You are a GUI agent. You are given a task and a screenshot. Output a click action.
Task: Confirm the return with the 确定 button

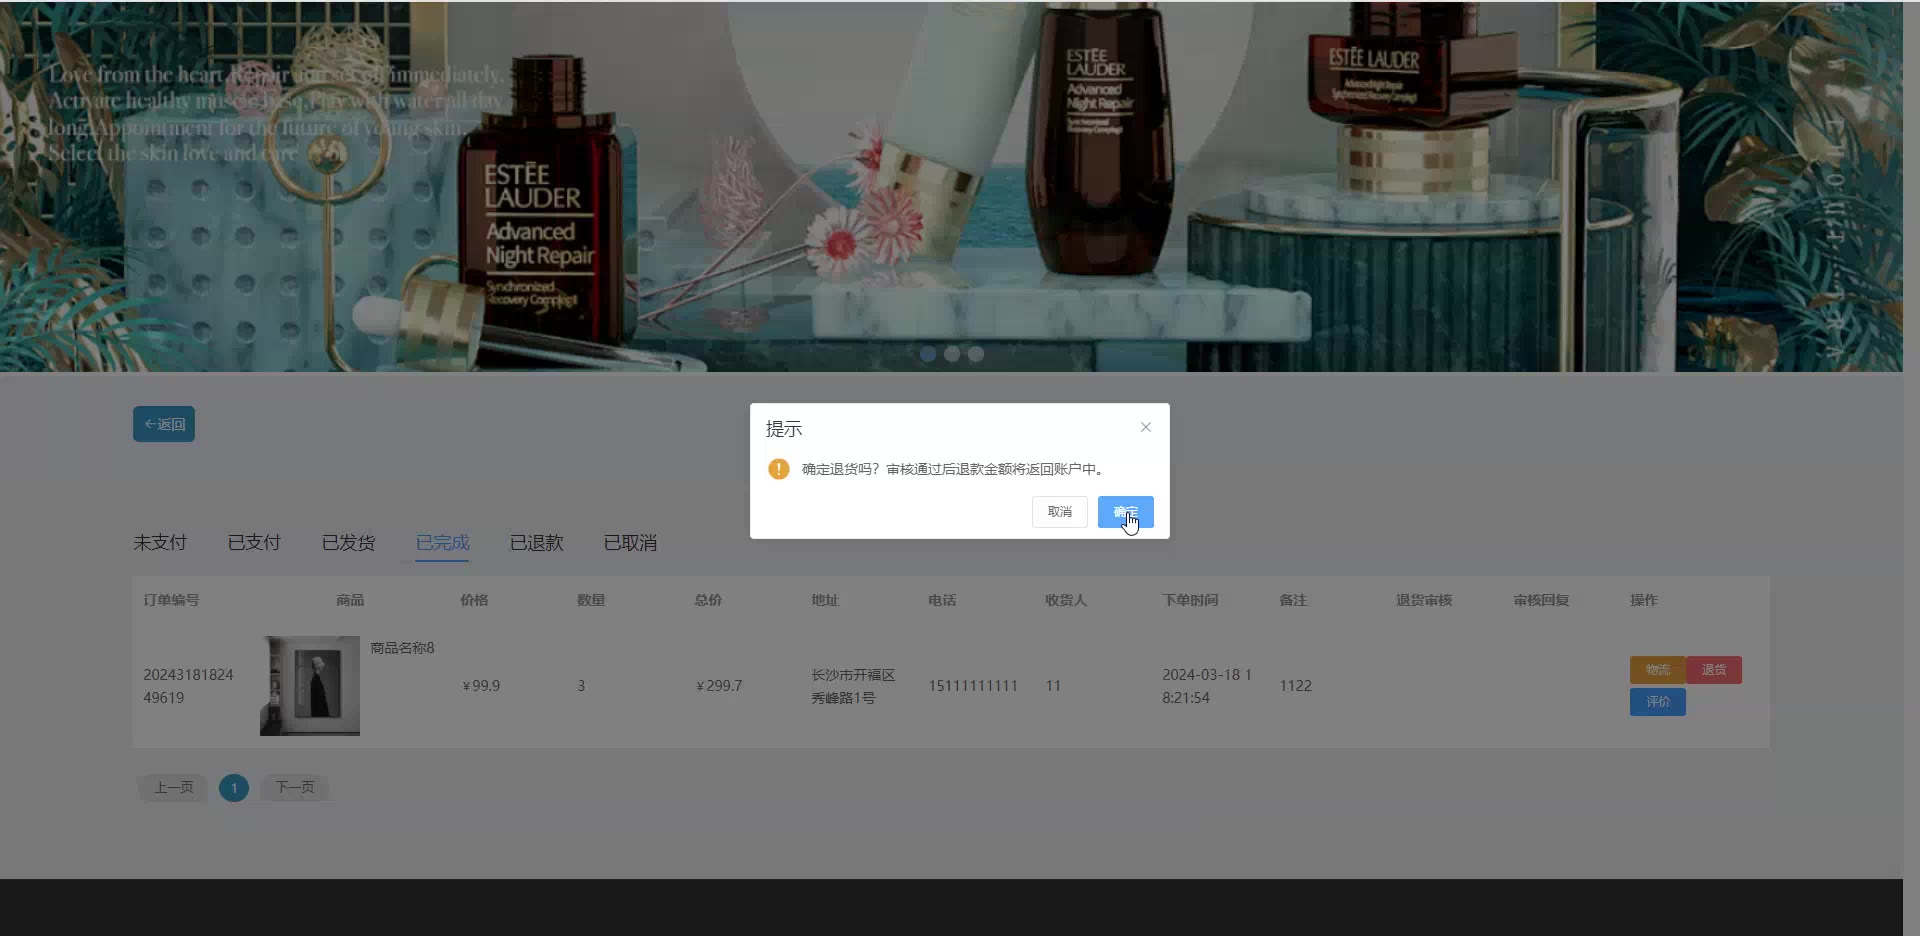point(1126,512)
